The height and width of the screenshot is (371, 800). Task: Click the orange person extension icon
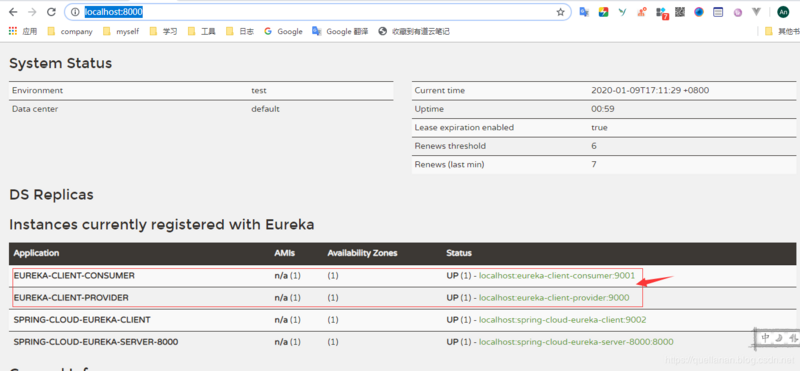coord(642,12)
